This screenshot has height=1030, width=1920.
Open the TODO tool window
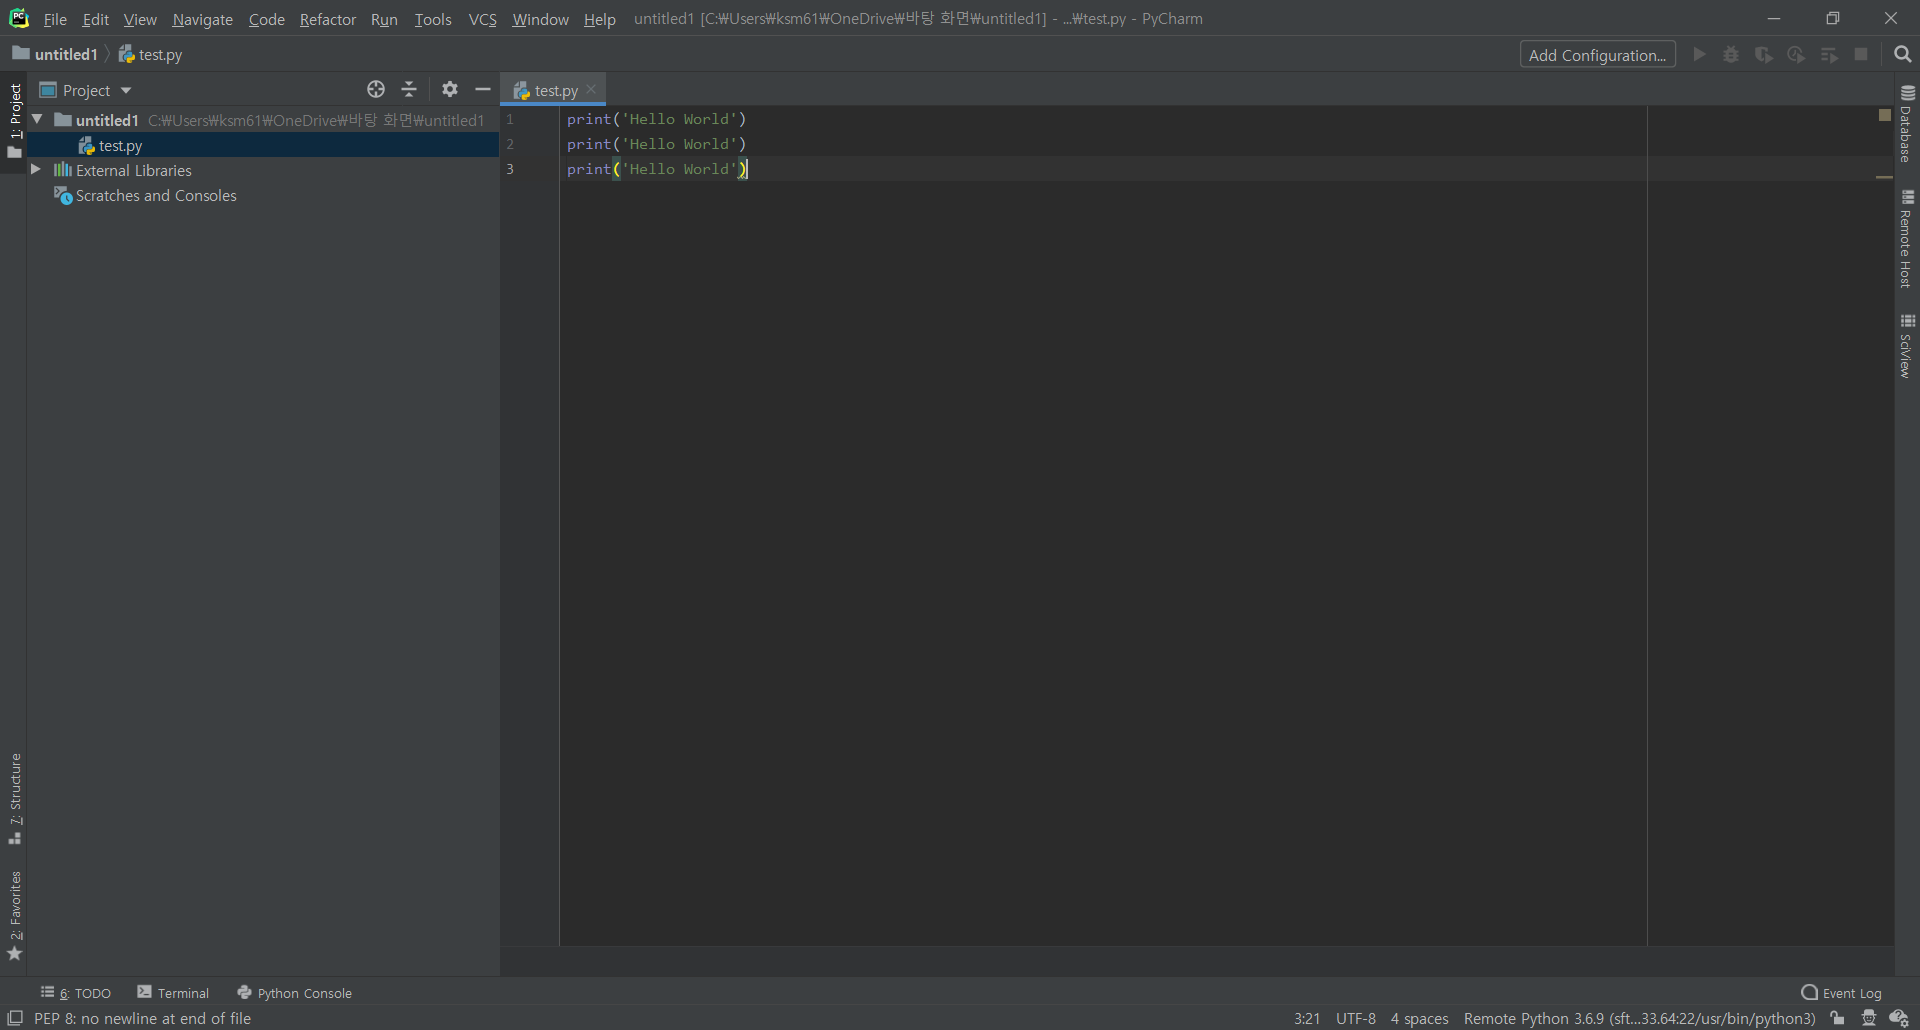(x=76, y=993)
